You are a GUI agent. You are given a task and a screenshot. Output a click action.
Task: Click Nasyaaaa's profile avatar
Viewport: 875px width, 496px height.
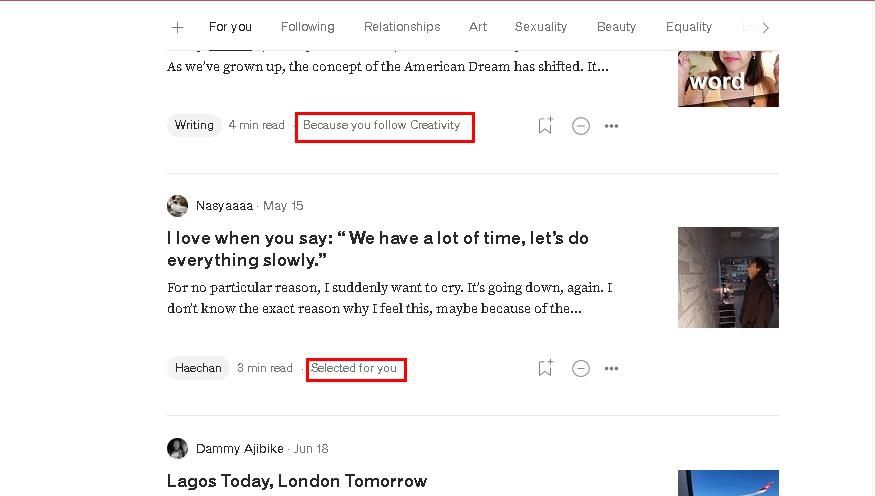(177, 205)
